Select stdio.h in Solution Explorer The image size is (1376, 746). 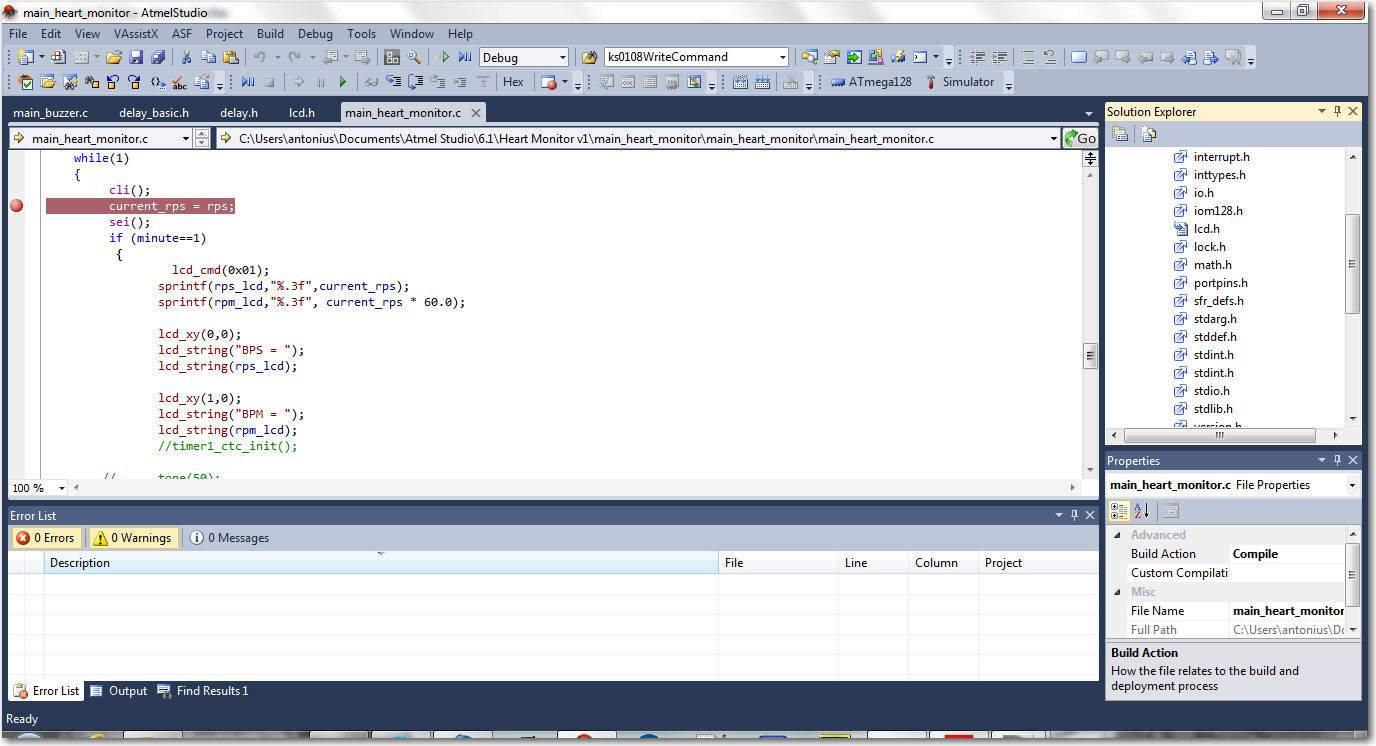[1211, 391]
